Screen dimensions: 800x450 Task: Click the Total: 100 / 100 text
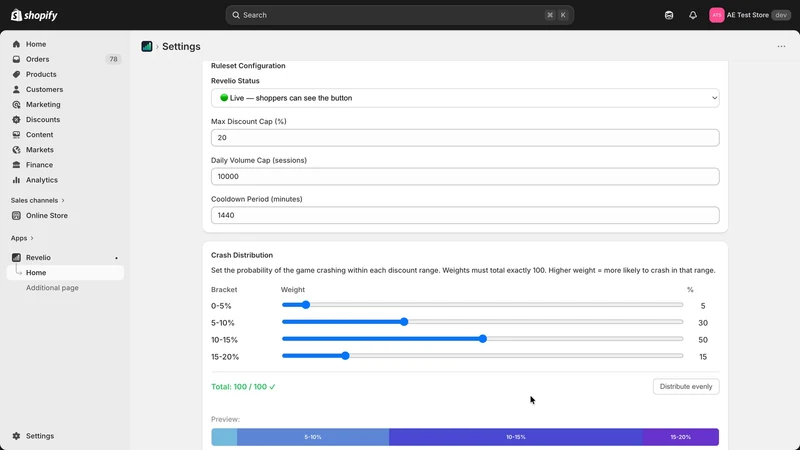click(243, 387)
